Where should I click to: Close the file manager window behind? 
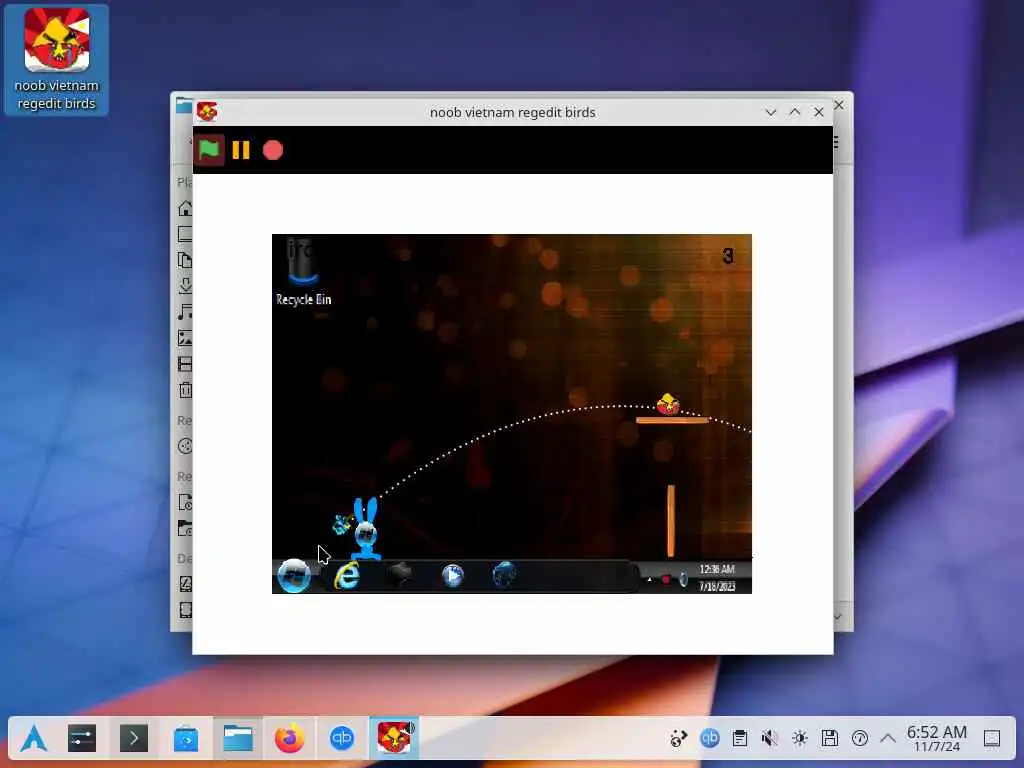point(839,104)
